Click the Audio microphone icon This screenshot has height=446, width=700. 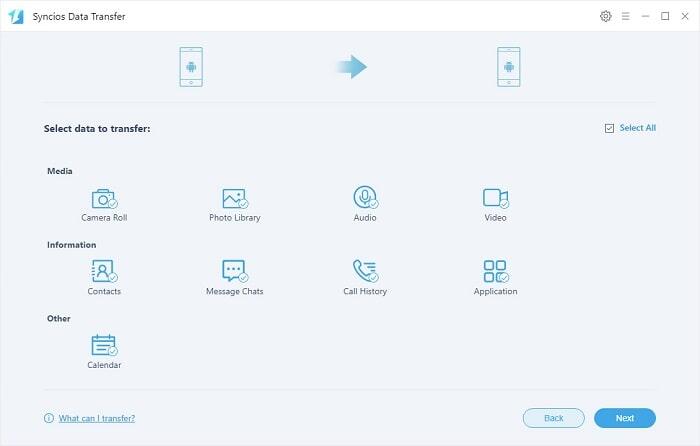pos(365,198)
